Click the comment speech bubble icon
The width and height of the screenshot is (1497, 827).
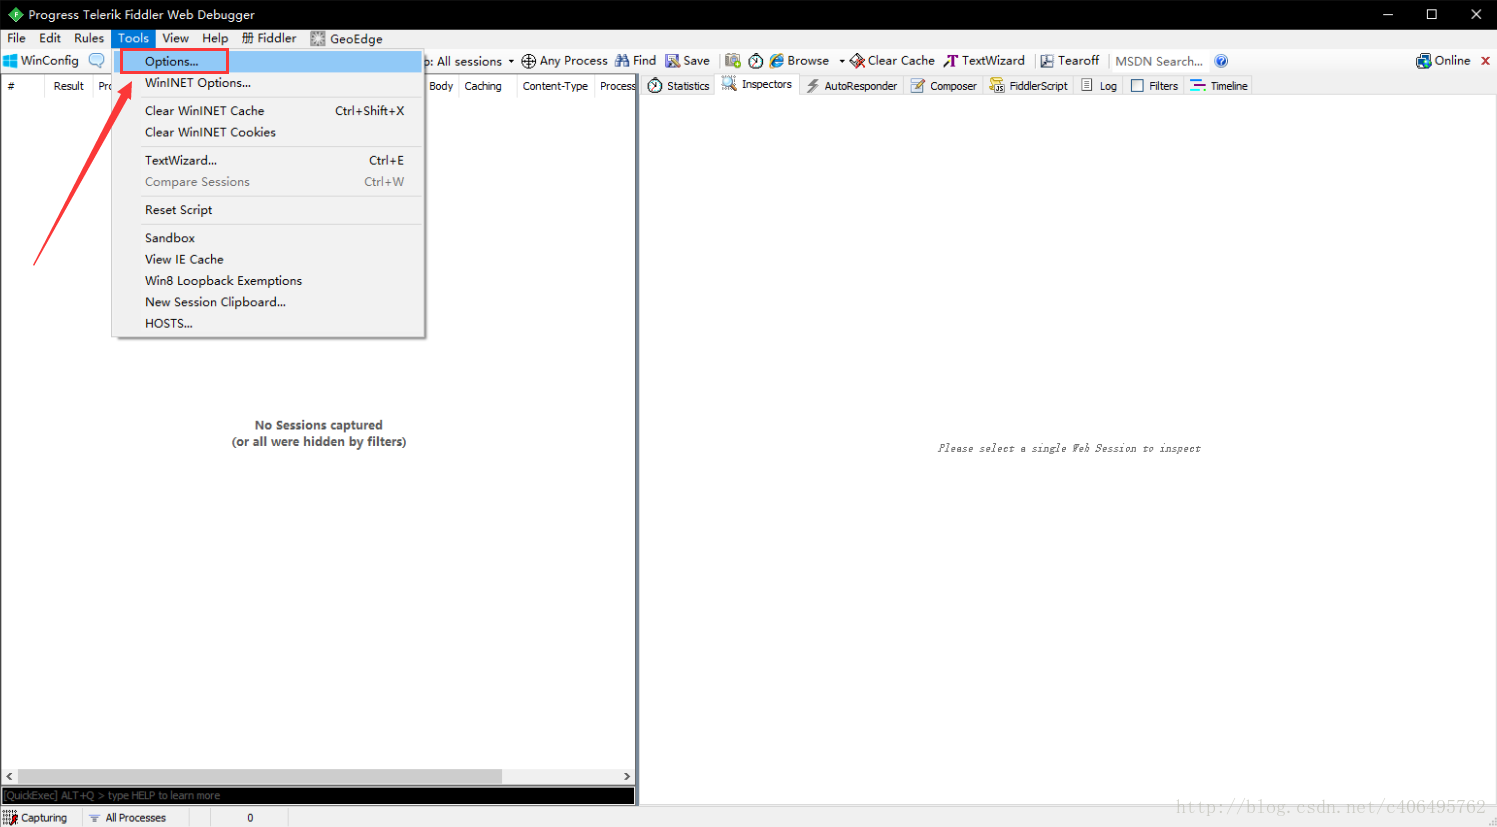pos(96,61)
